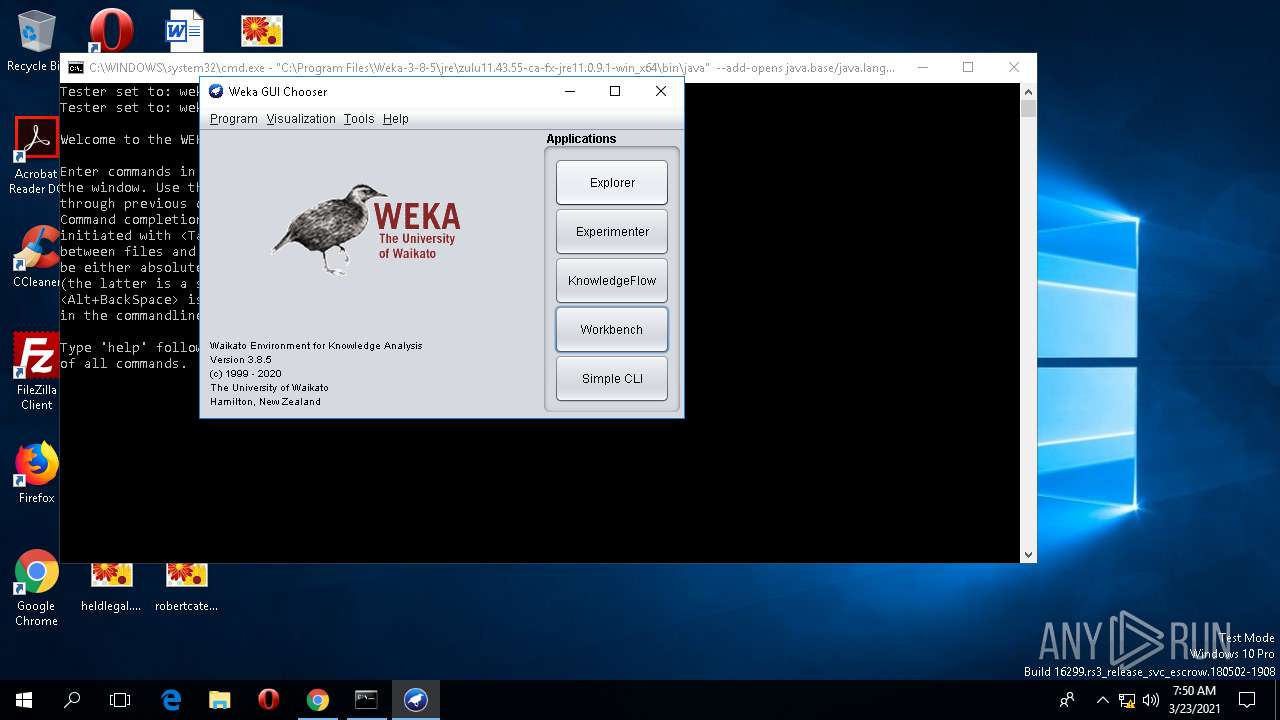The width and height of the screenshot is (1280, 720).
Task: Maximize the cmd.exe window
Action: coord(968,68)
